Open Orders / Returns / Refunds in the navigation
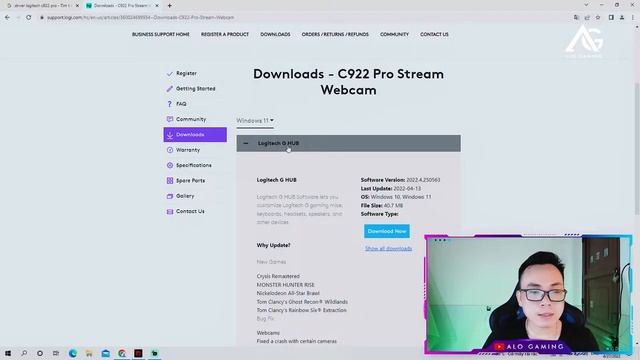Screen dimensions: 640x360 tap(335, 34)
